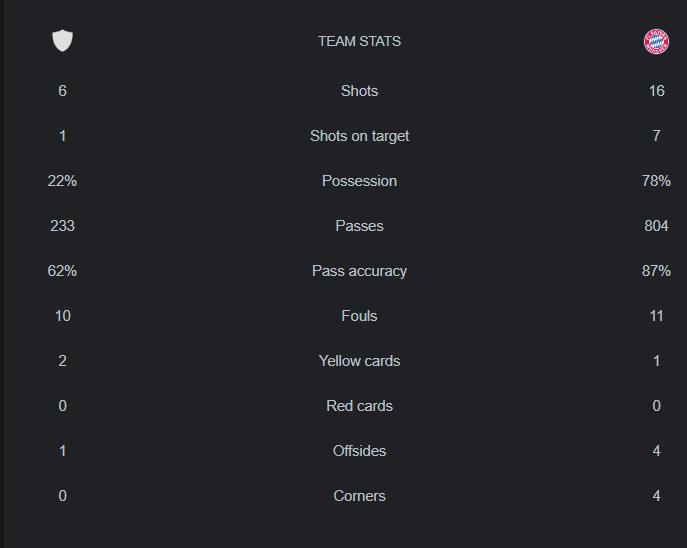This screenshot has width=687, height=548.
Task: Select the Fouls row label
Action: click(x=359, y=316)
